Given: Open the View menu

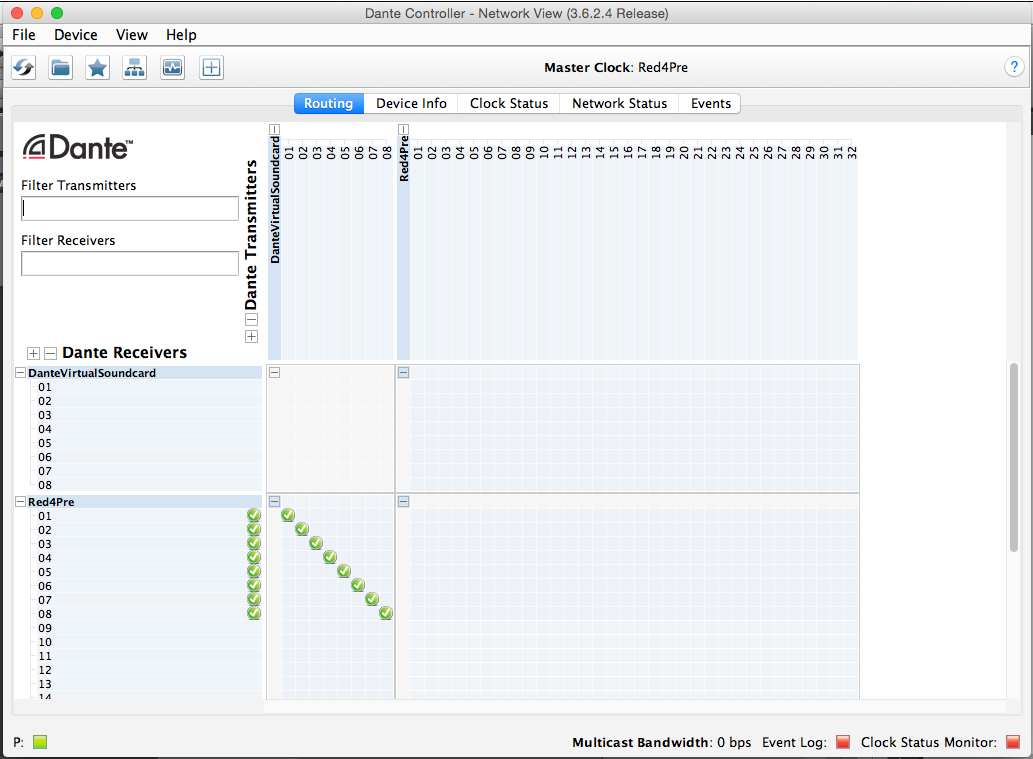Looking at the screenshot, I should pyautogui.click(x=132, y=35).
